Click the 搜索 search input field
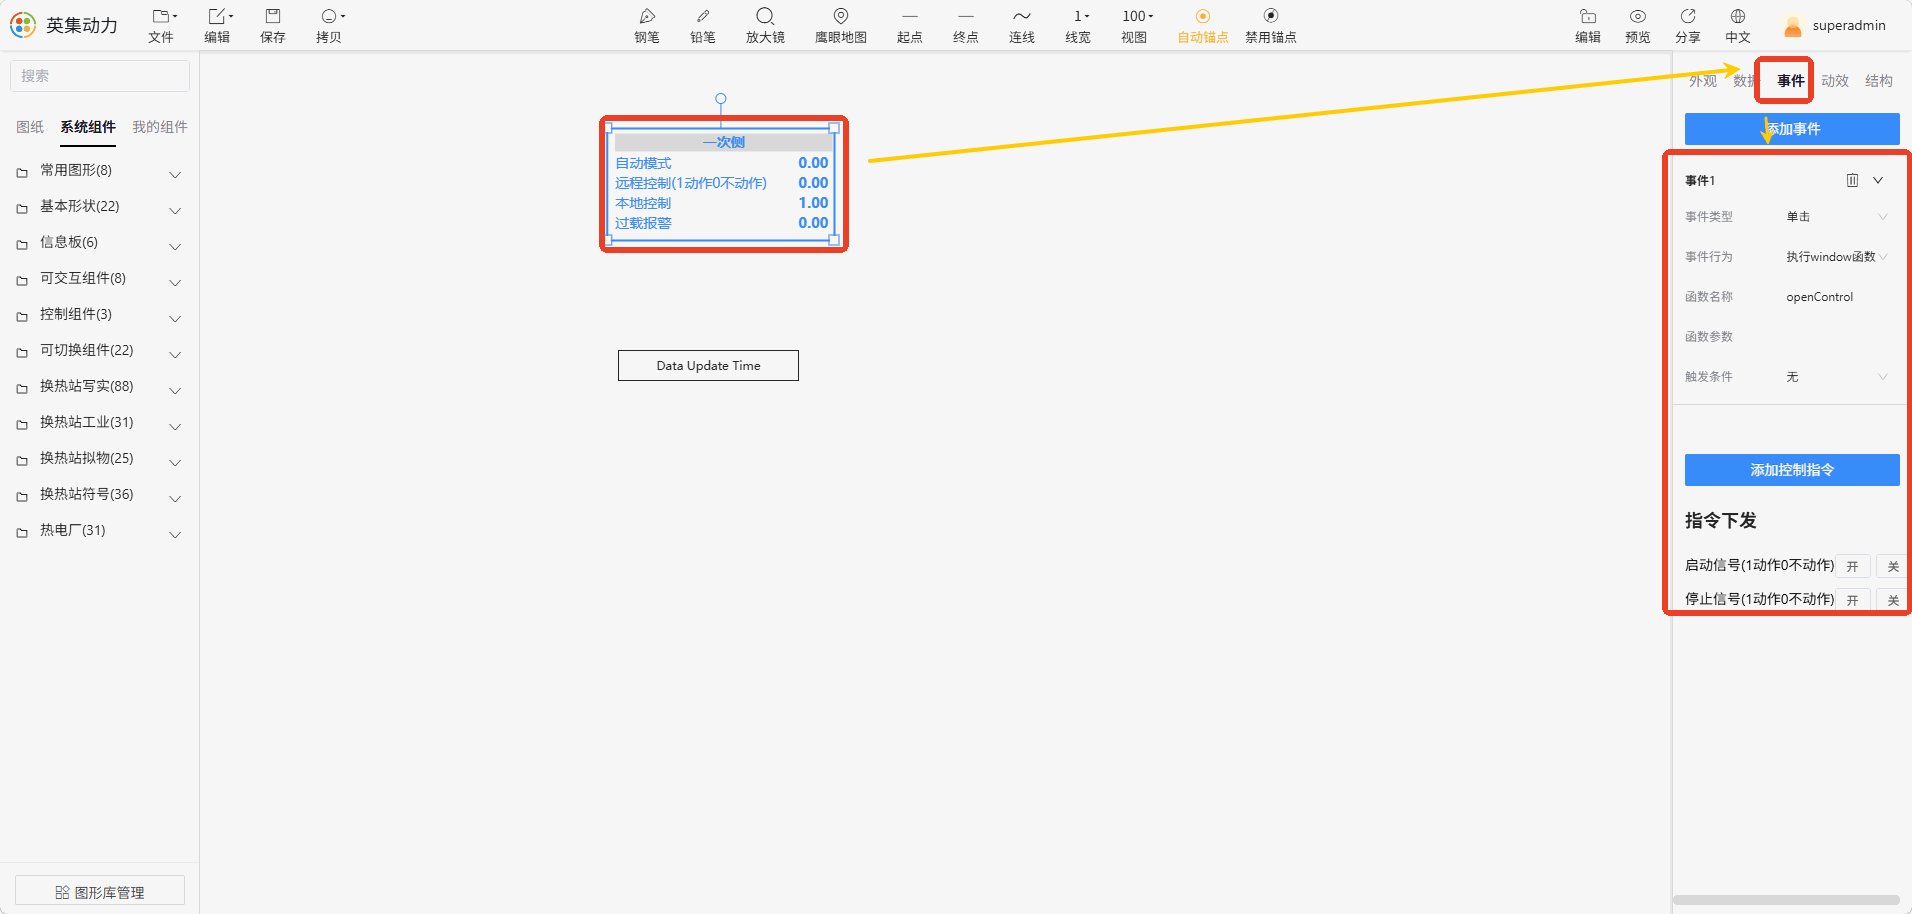The width and height of the screenshot is (1912, 914). click(100, 76)
